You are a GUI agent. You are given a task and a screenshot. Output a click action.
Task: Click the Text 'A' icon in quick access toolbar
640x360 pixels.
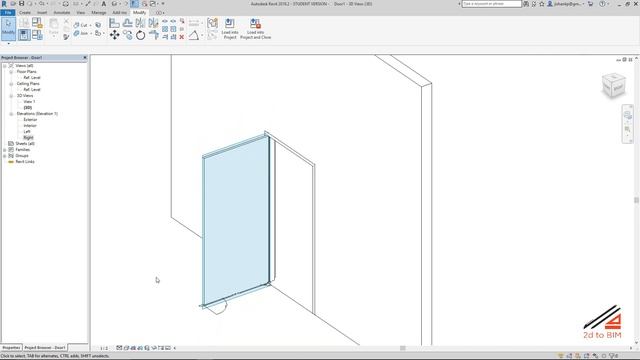[104, 4]
